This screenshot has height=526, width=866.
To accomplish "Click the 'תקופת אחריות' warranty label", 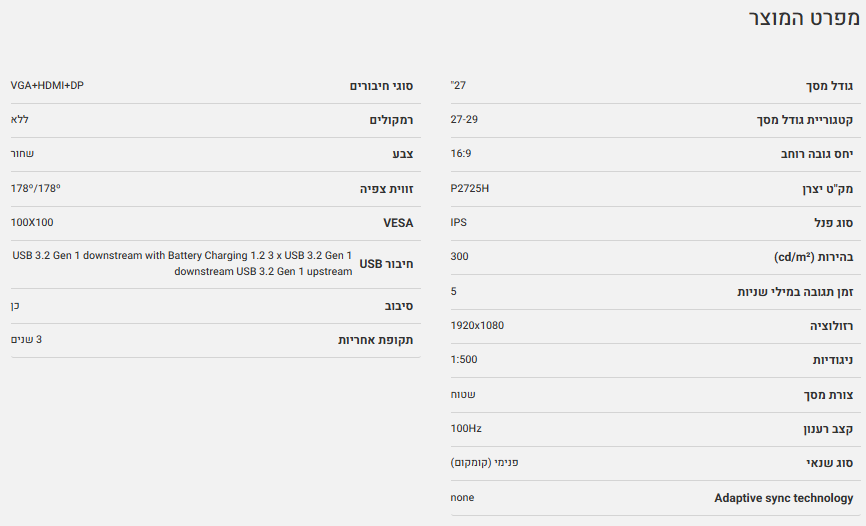I will [376, 340].
